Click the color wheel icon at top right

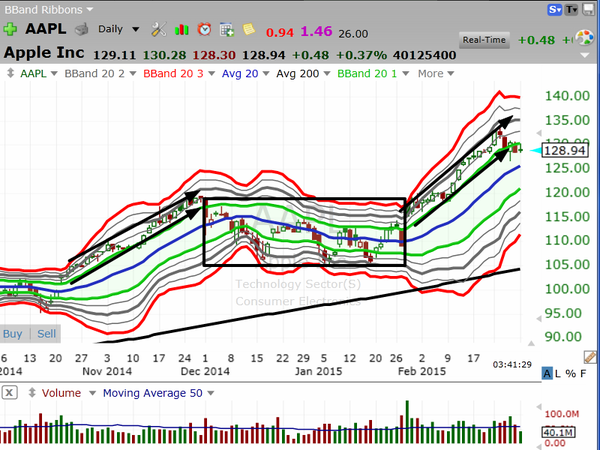click(584, 38)
